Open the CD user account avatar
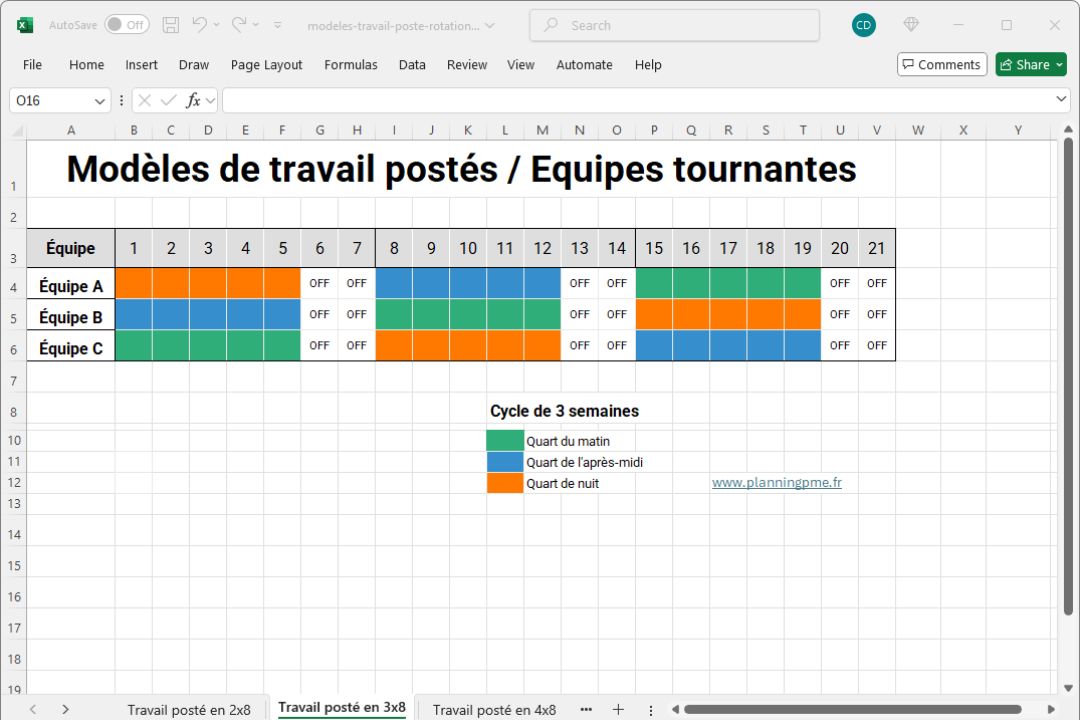Viewport: 1080px width, 720px height. [x=864, y=25]
